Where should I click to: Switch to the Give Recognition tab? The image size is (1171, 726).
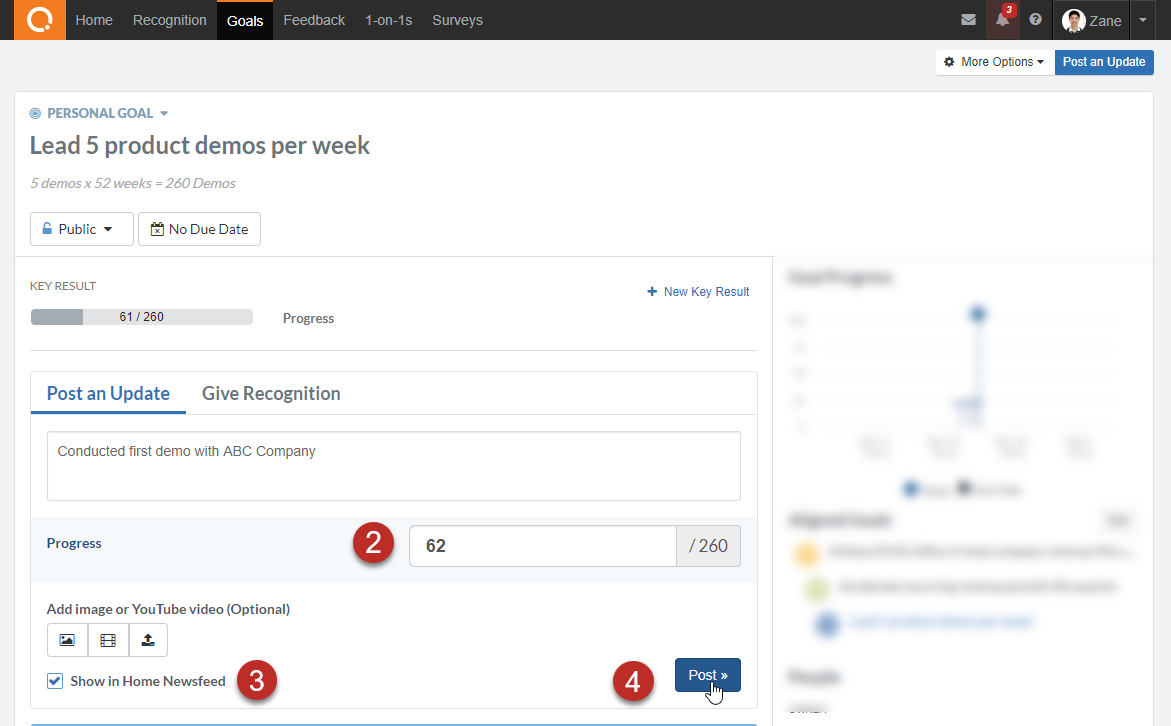(271, 394)
